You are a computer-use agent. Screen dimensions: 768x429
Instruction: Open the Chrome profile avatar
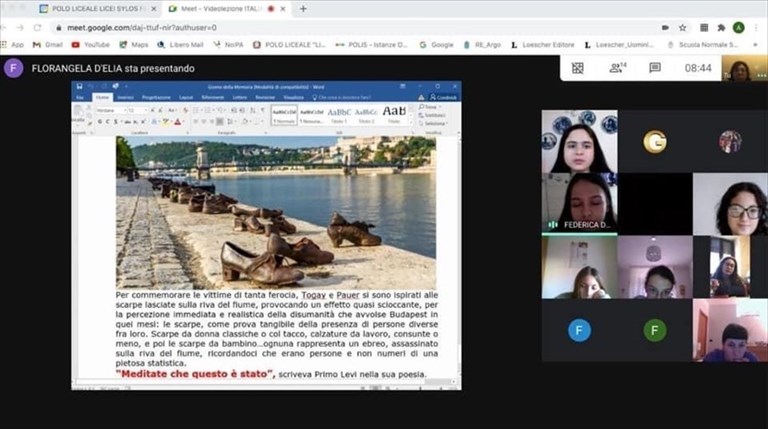click(x=739, y=27)
